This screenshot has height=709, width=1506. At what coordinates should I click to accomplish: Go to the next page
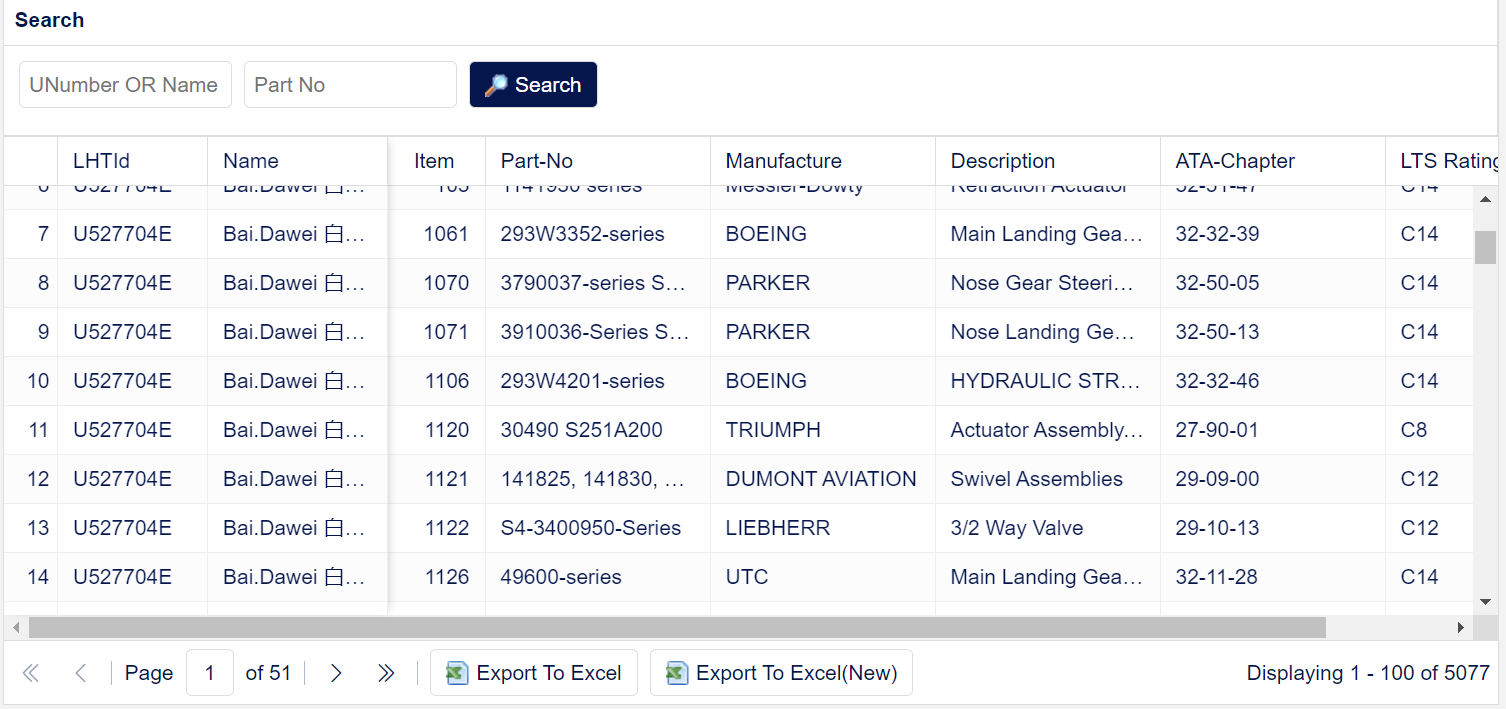coord(336,673)
